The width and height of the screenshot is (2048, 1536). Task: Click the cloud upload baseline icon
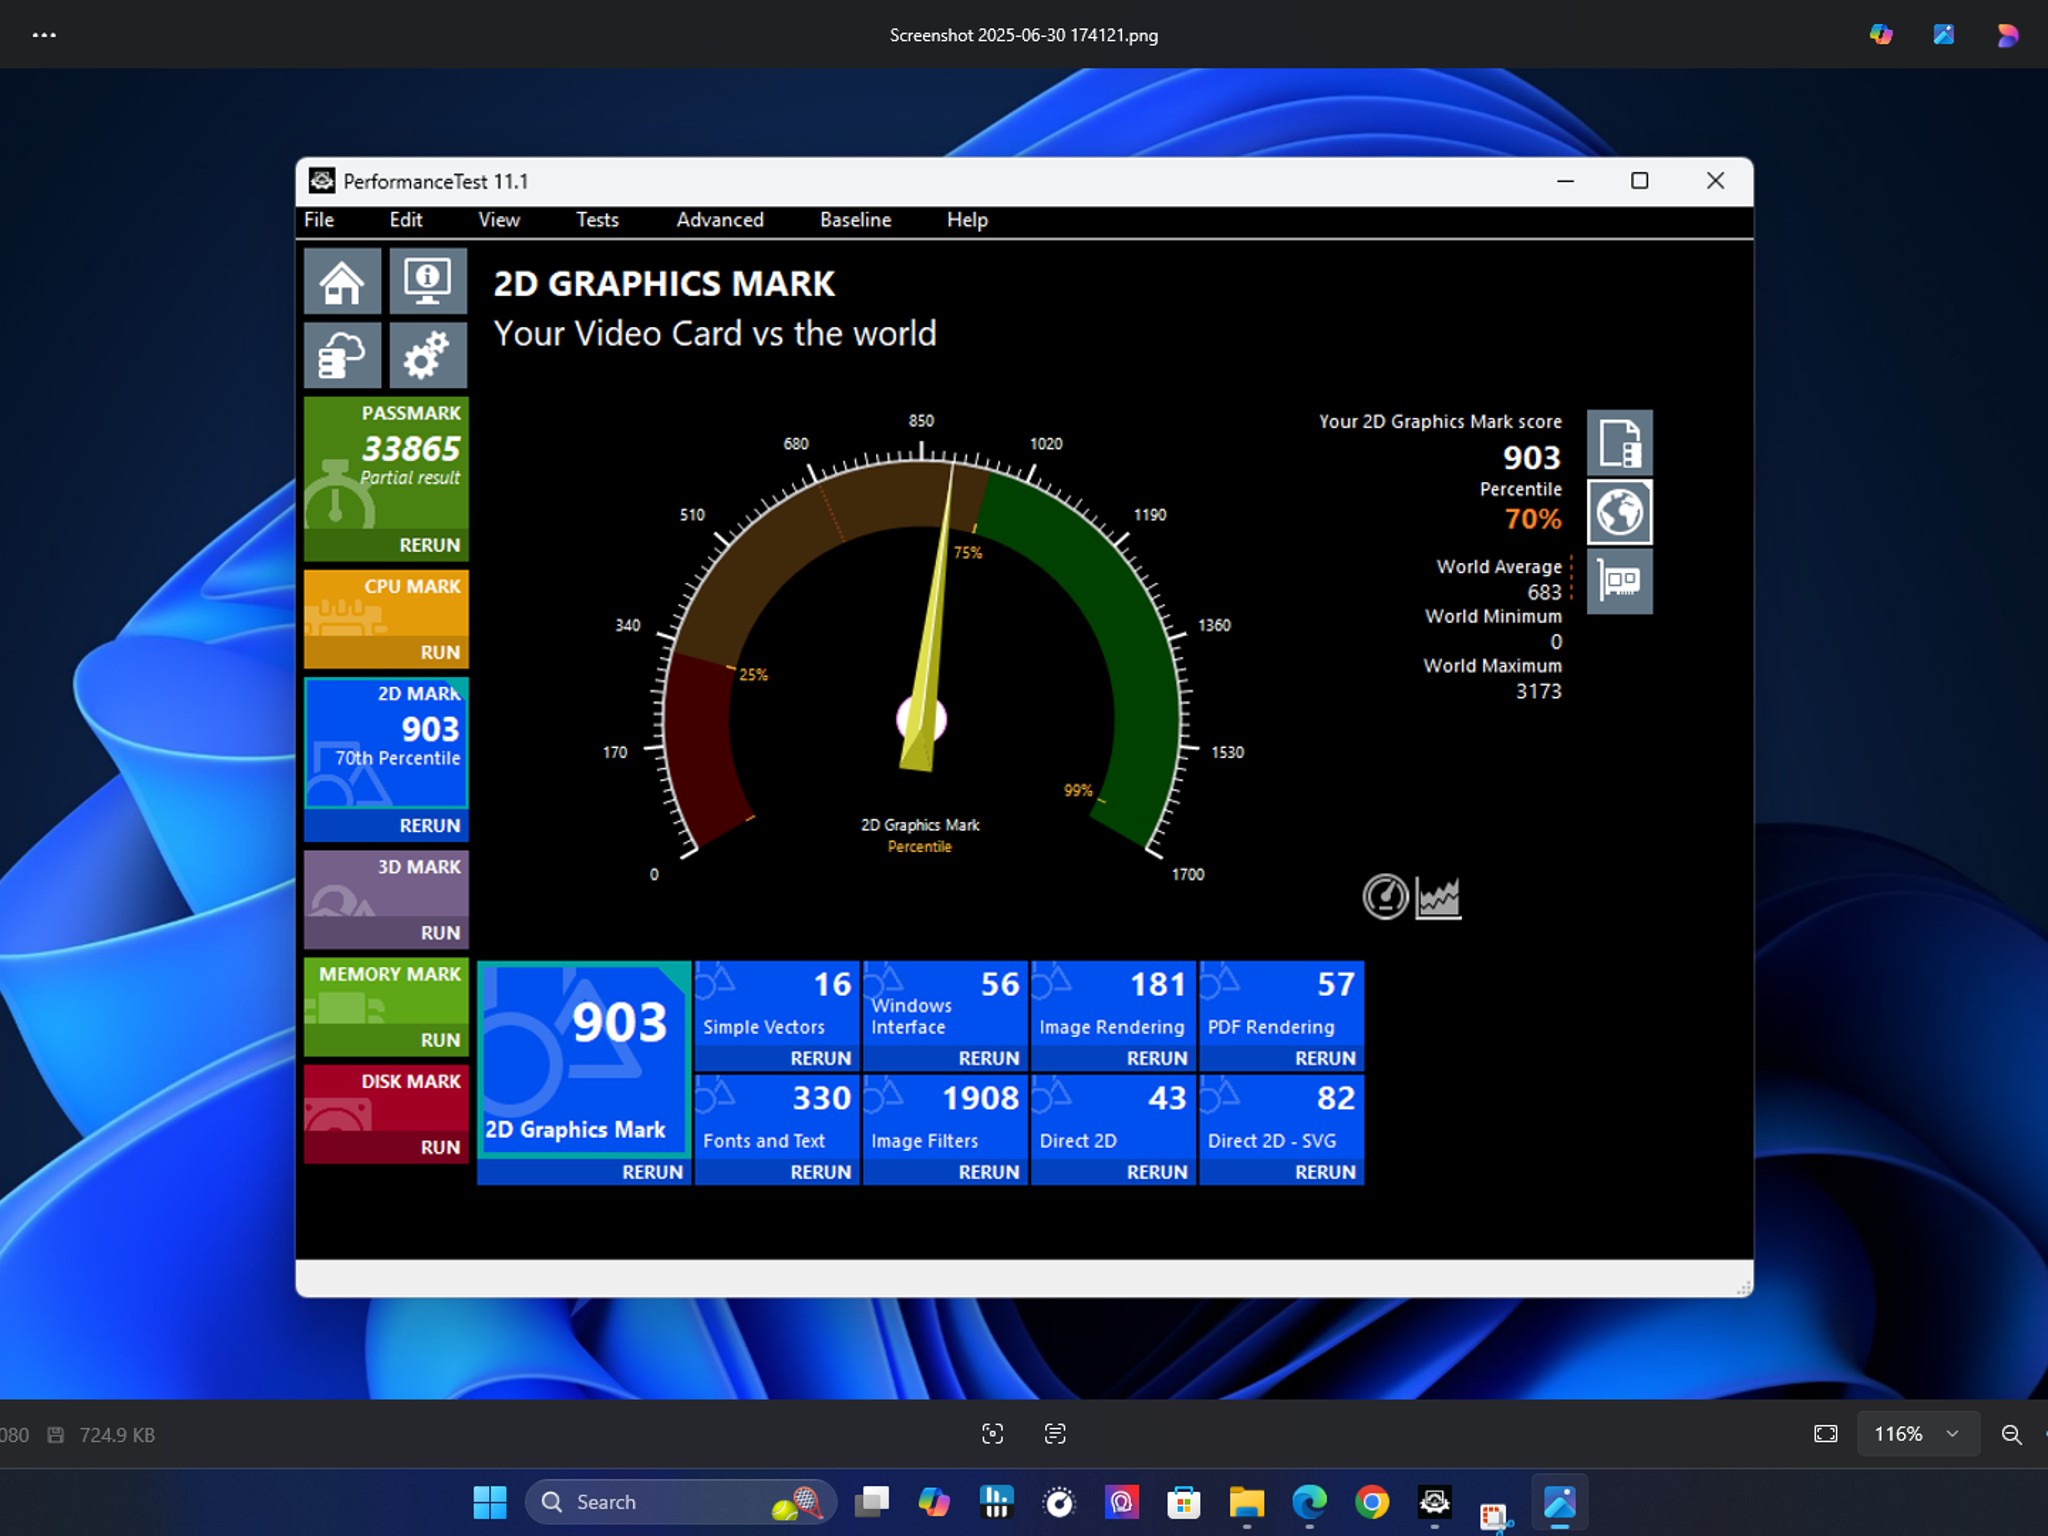pos(342,355)
